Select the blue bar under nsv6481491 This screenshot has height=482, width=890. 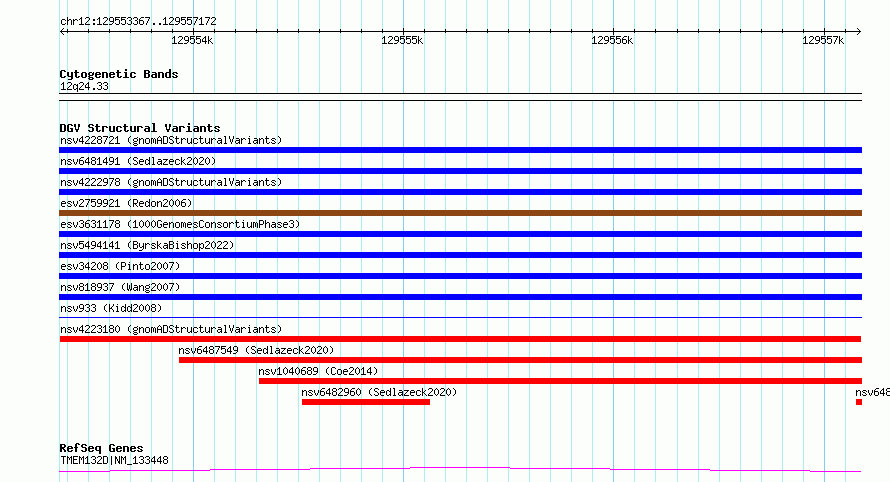pos(460,171)
